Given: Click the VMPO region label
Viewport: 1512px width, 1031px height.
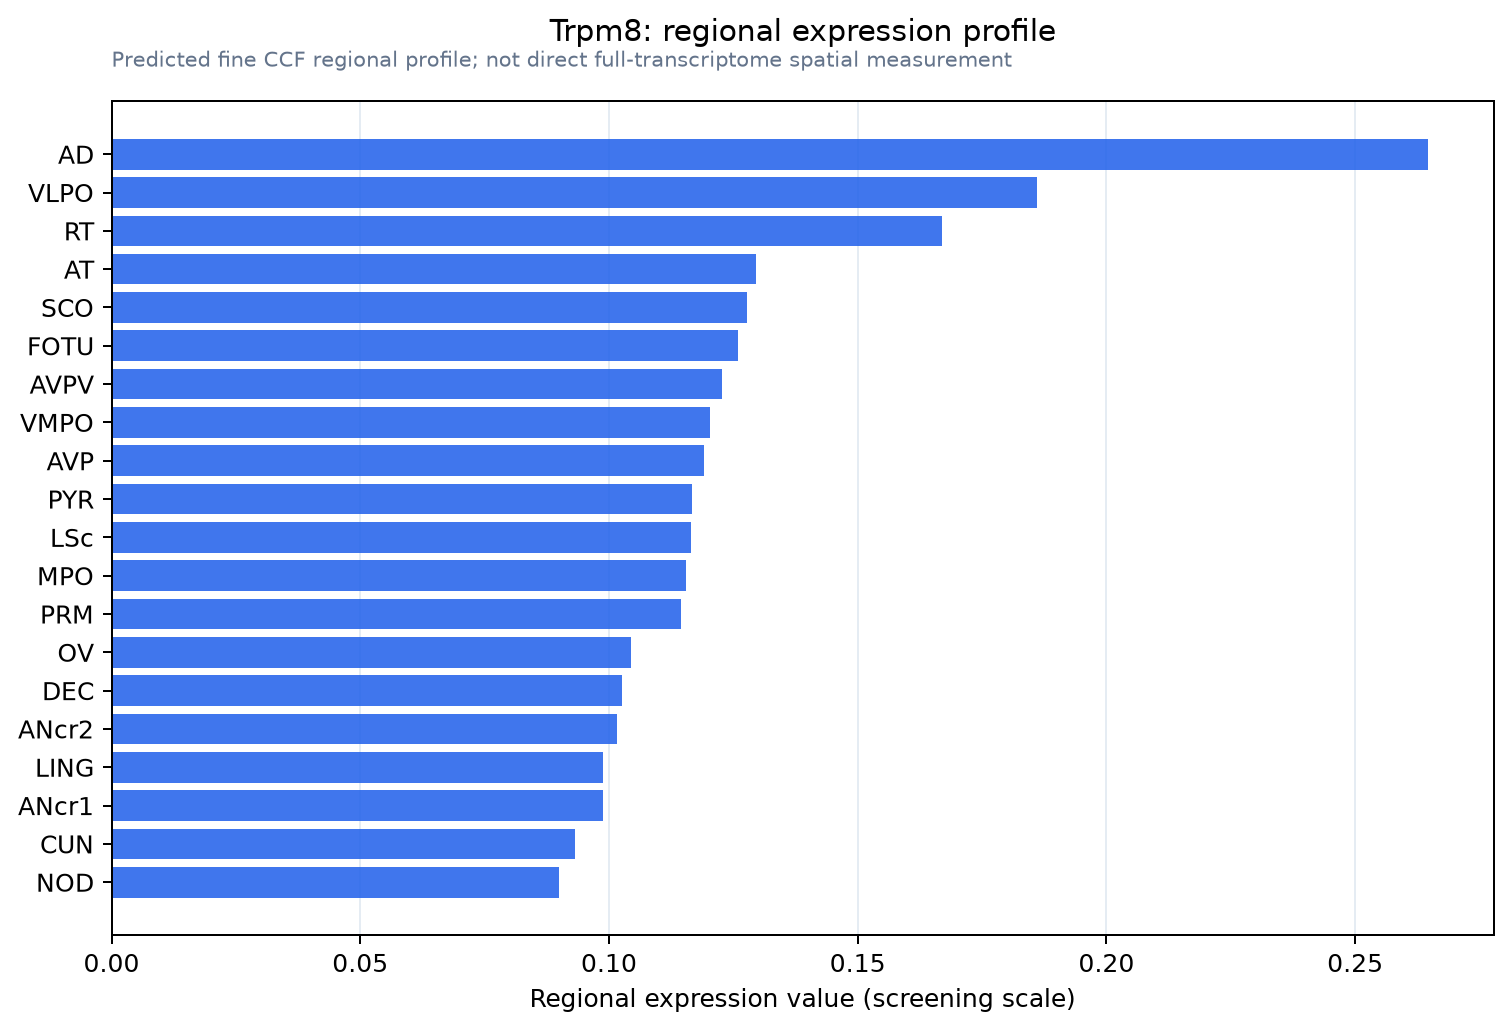Looking at the screenshot, I should click(57, 423).
